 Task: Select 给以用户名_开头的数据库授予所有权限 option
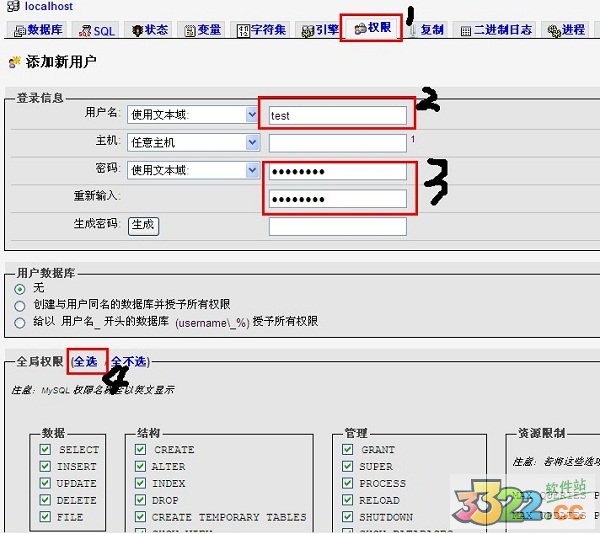coord(20,323)
